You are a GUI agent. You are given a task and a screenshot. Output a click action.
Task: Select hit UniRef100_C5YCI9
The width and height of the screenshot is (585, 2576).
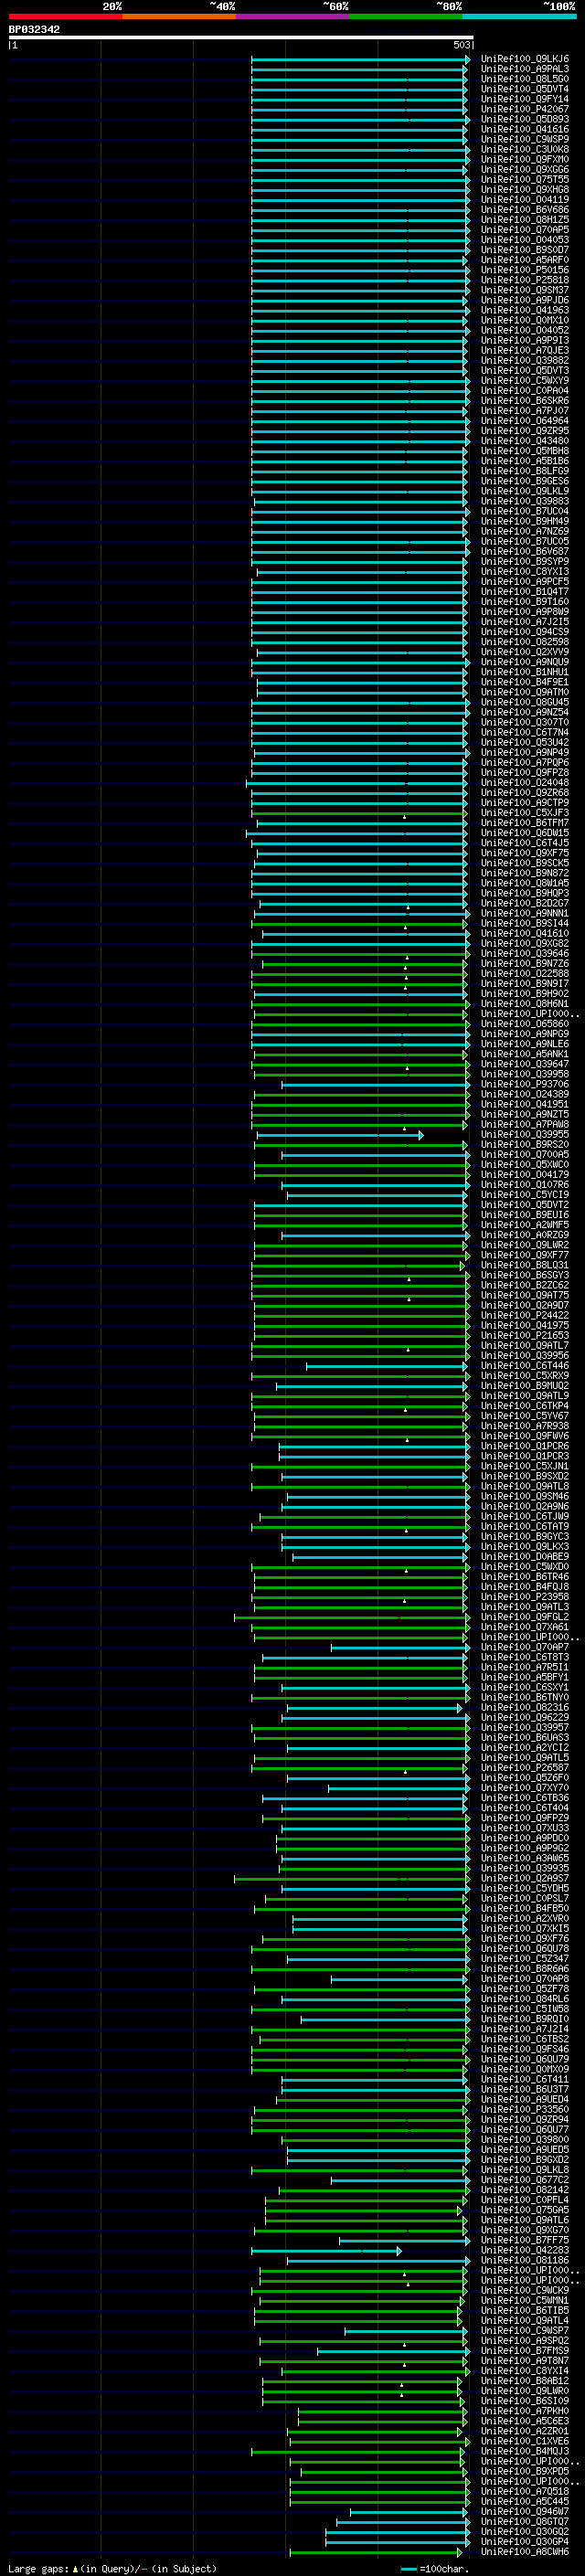pyautogui.click(x=525, y=1195)
